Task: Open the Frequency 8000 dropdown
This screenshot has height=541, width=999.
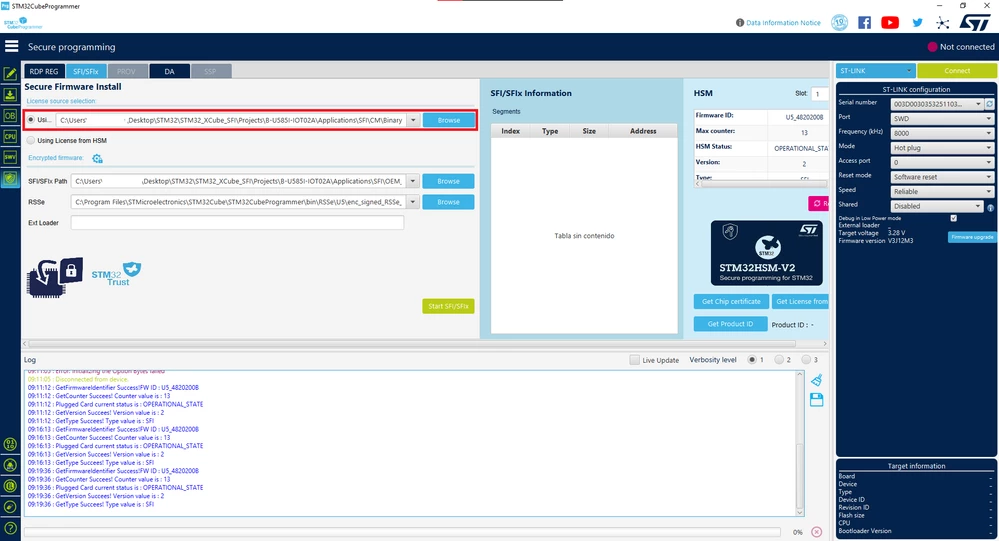Action: (x=942, y=133)
